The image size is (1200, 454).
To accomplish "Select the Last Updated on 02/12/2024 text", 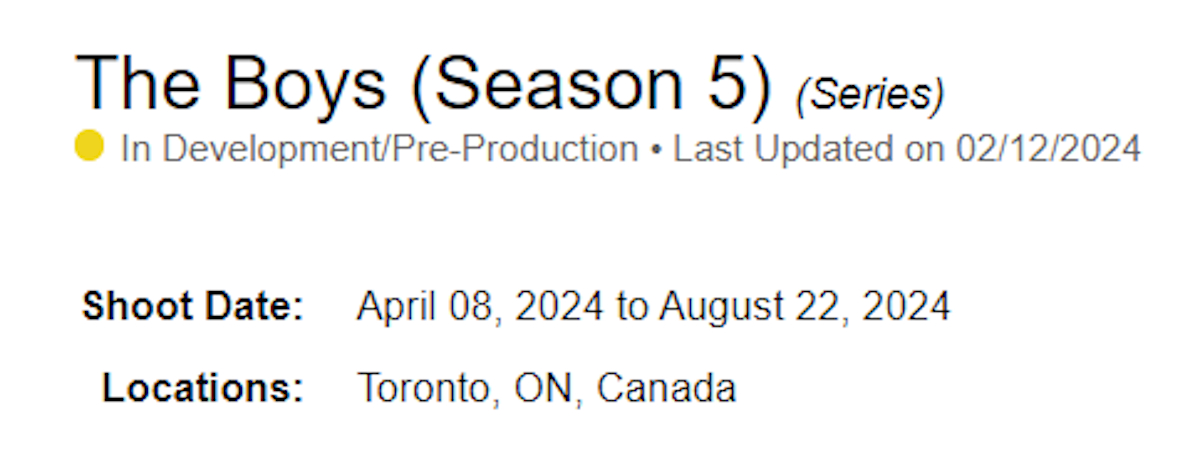I will coord(907,149).
